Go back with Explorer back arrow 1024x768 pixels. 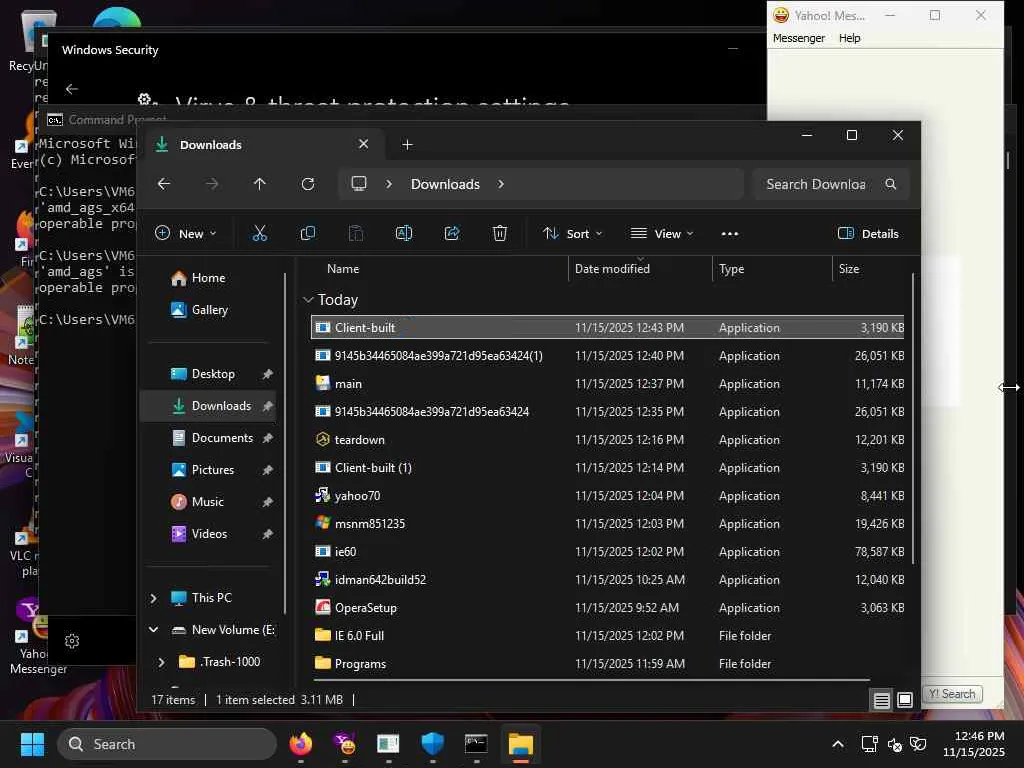[164, 184]
